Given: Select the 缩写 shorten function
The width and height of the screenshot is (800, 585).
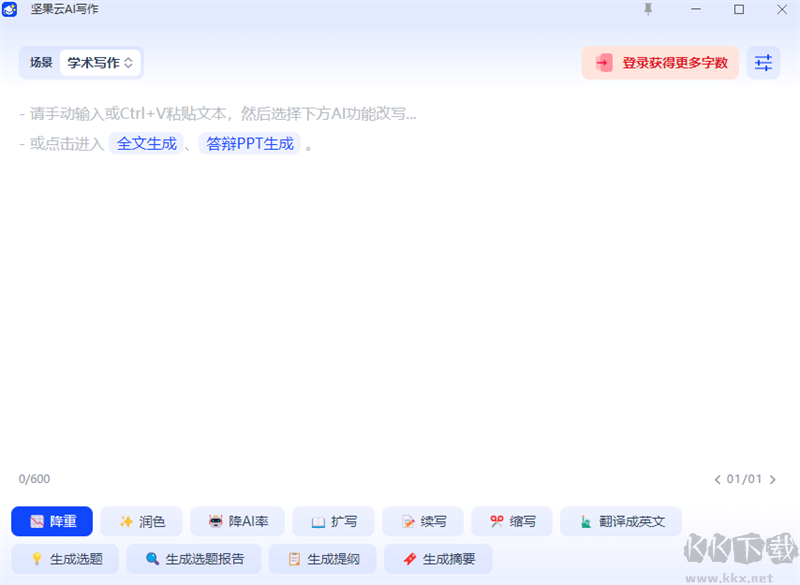Looking at the screenshot, I should point(512,521).
